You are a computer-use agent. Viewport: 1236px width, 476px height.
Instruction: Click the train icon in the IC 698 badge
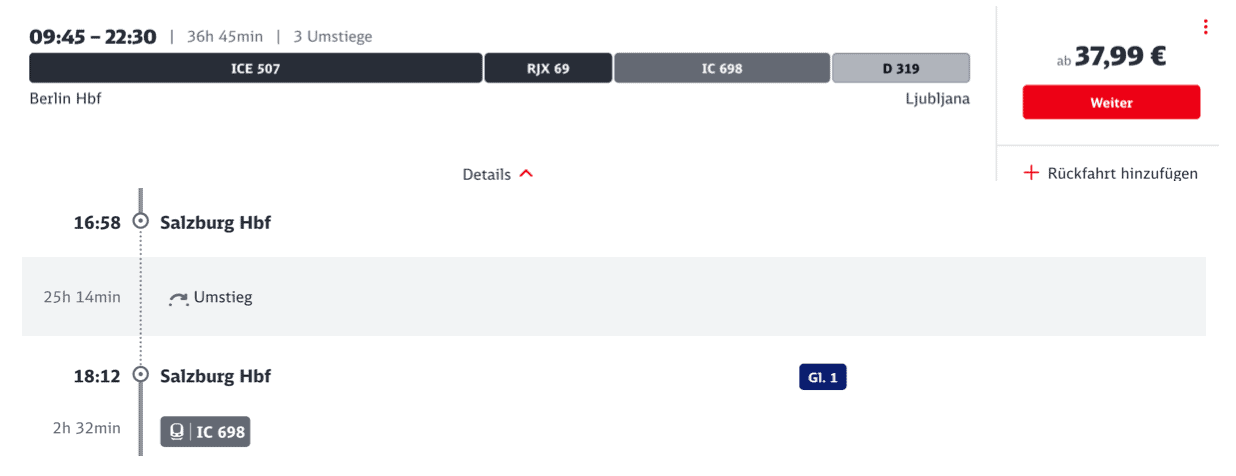tap(177, 432)
